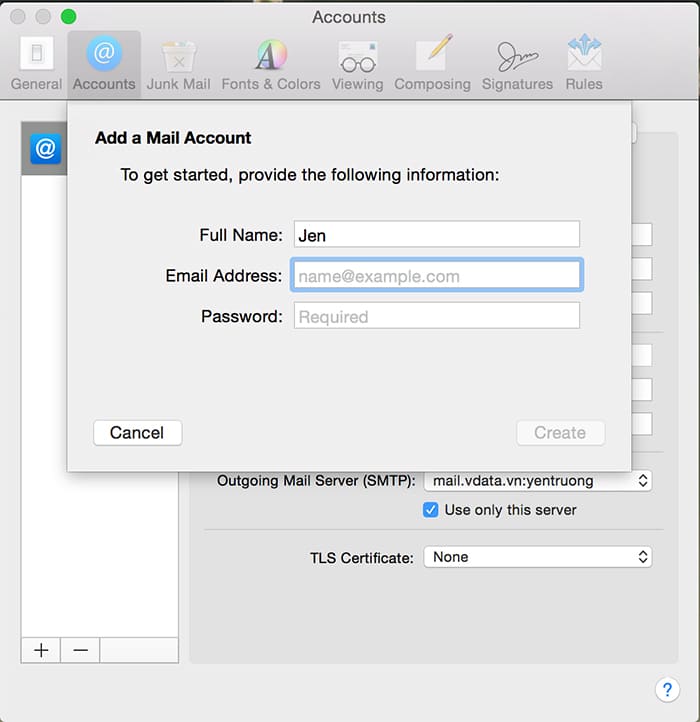Open Rules preferences pane
The image size is (700, 722).
click(584, 63)
